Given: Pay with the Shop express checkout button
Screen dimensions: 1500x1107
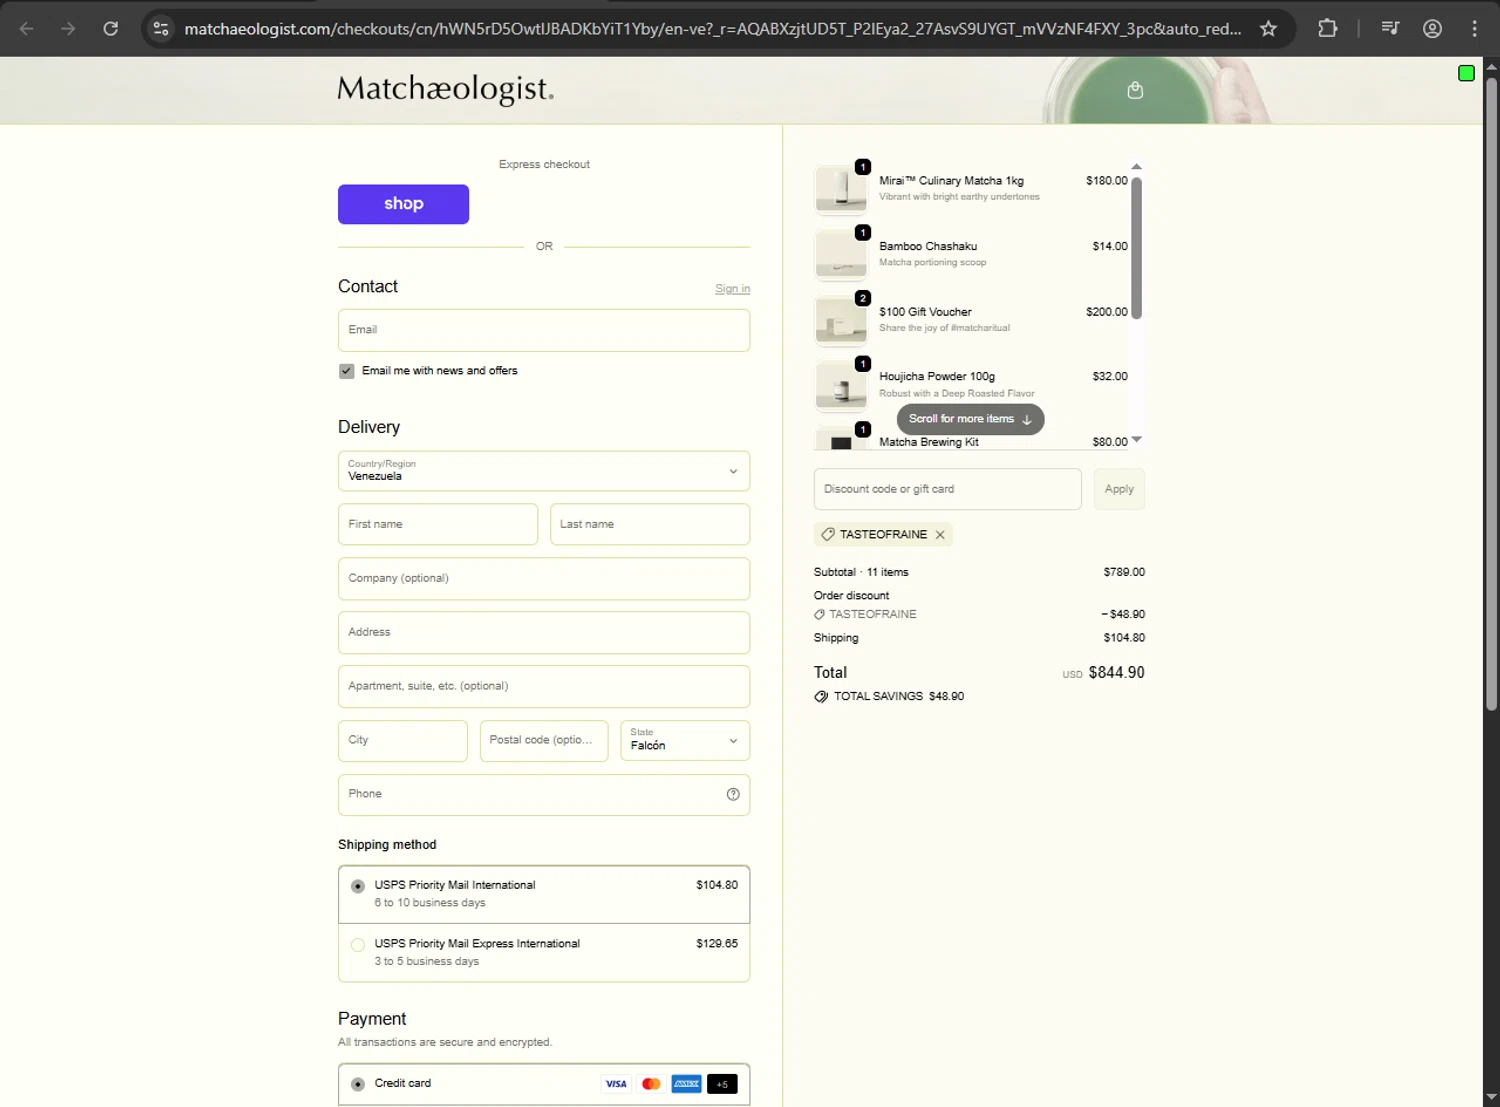Looking at the screenshot, I should pyautogui.click(x=403, y=204).
